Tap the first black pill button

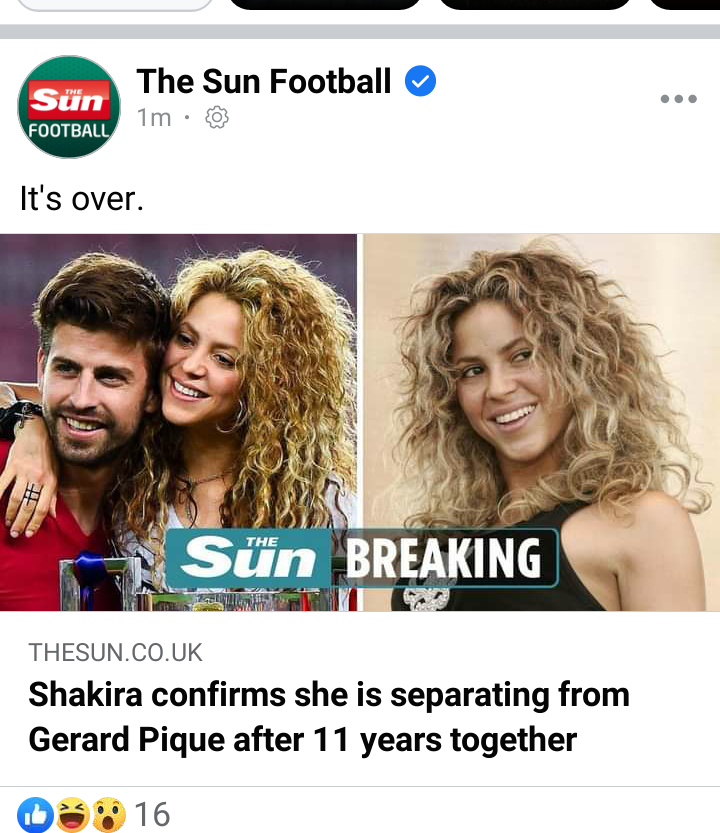pos(325,5)
